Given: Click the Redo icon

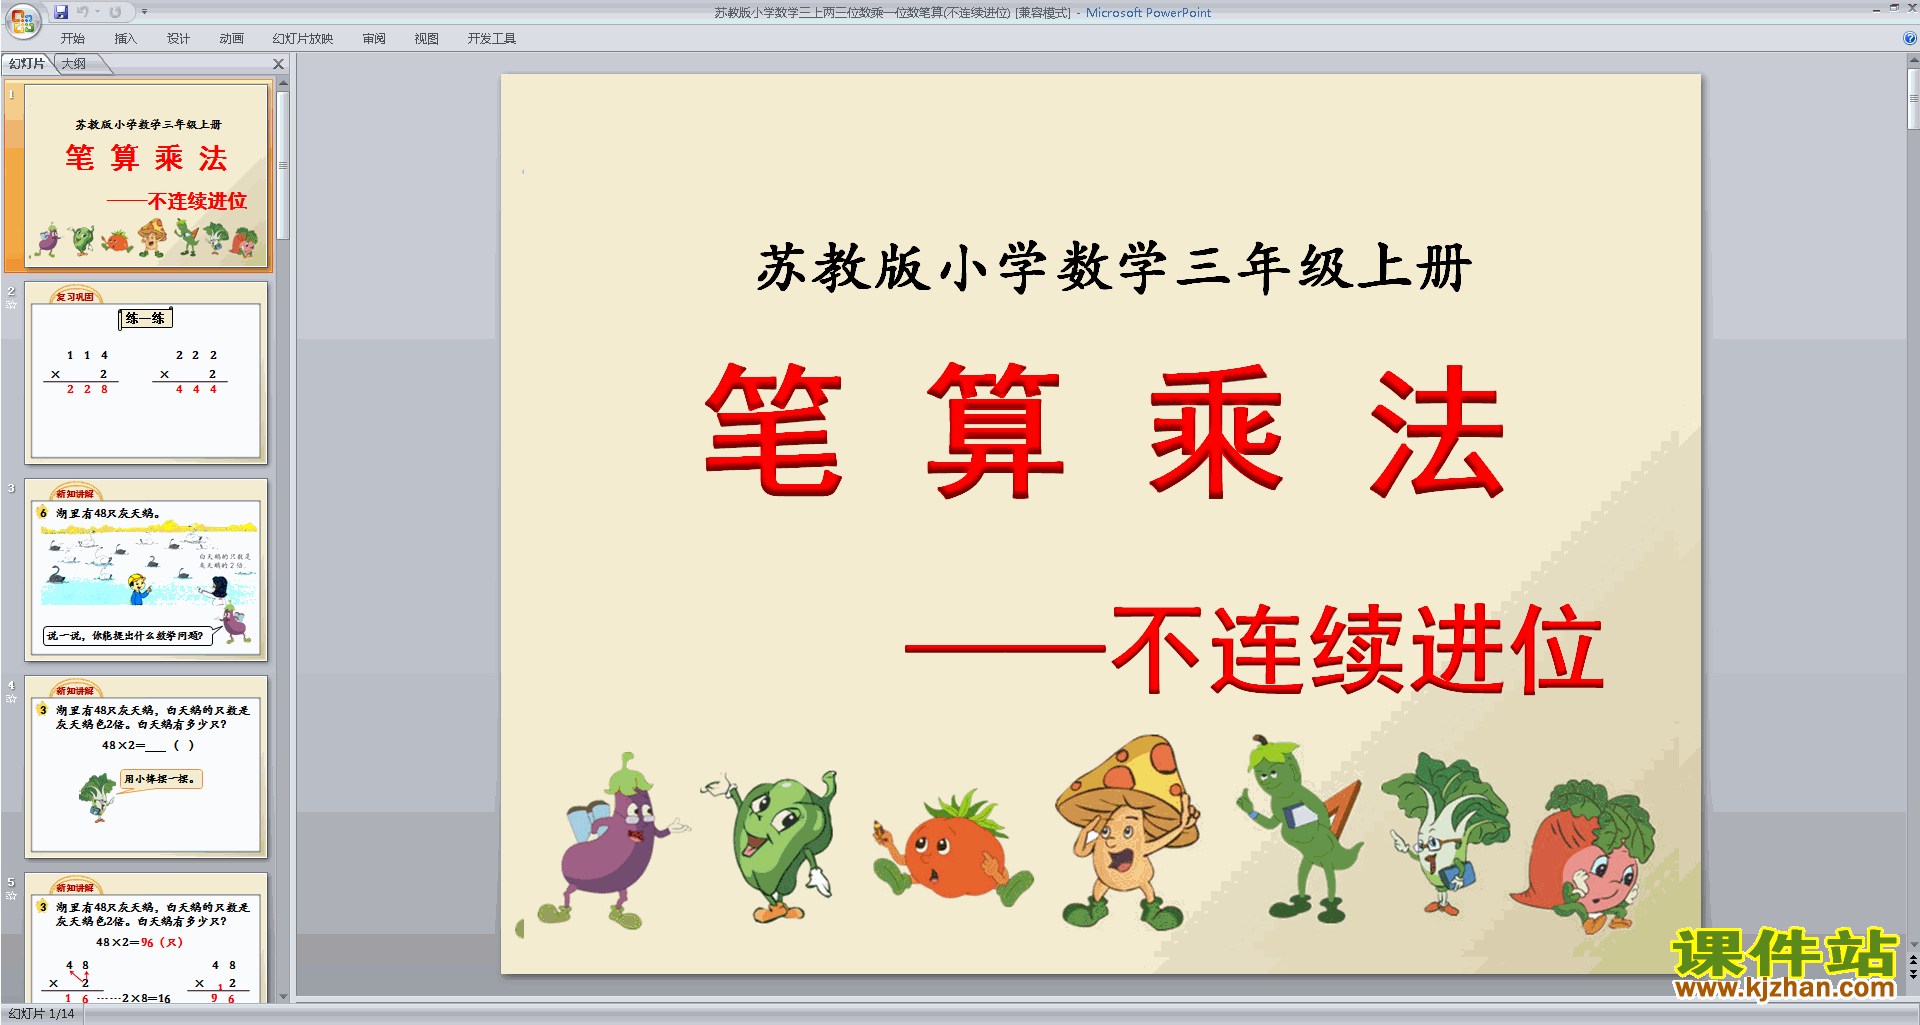Looking at the screenshot, I should click(115, 12).
